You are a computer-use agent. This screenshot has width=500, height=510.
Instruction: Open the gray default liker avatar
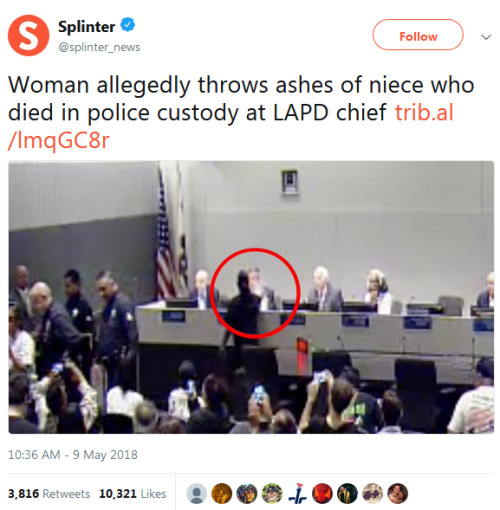pyautogui.click(x=196, y=493)
